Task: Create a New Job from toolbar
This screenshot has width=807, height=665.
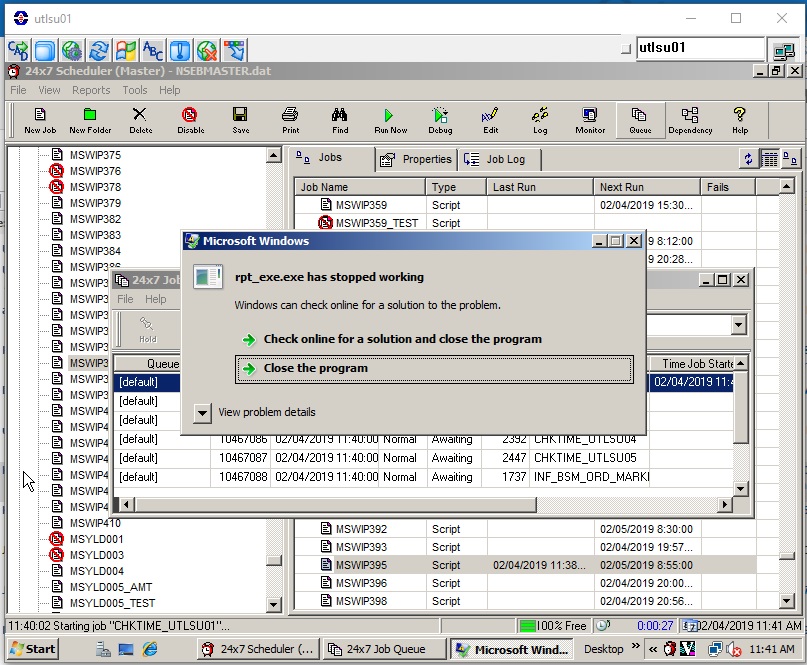Action: 40,121
